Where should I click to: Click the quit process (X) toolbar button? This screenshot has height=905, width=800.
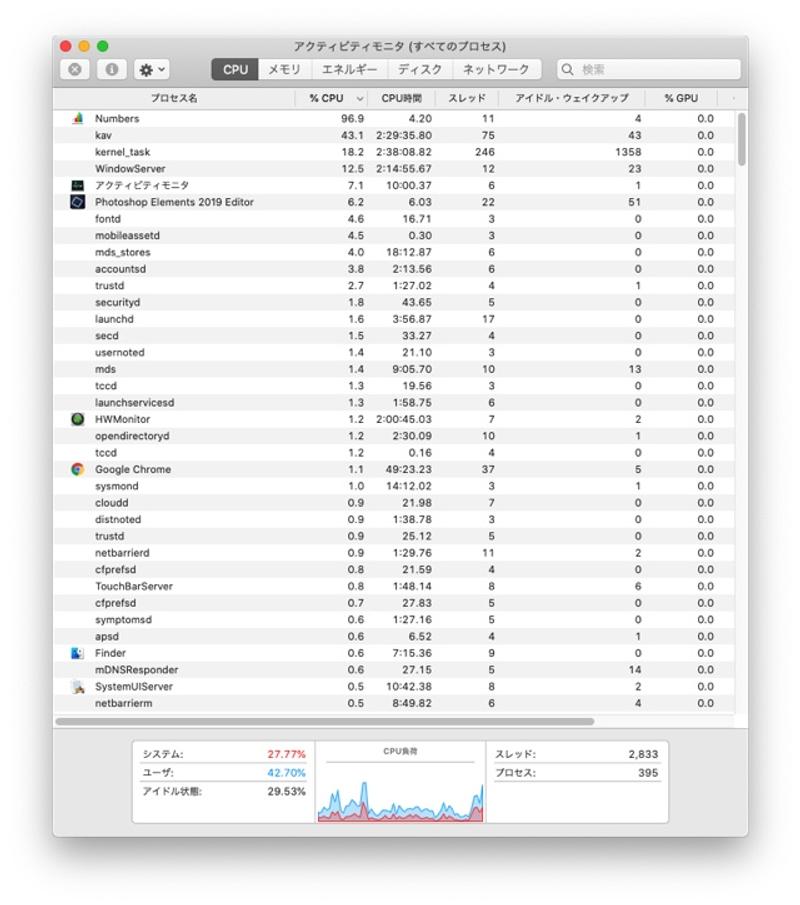tap(74, 70)
